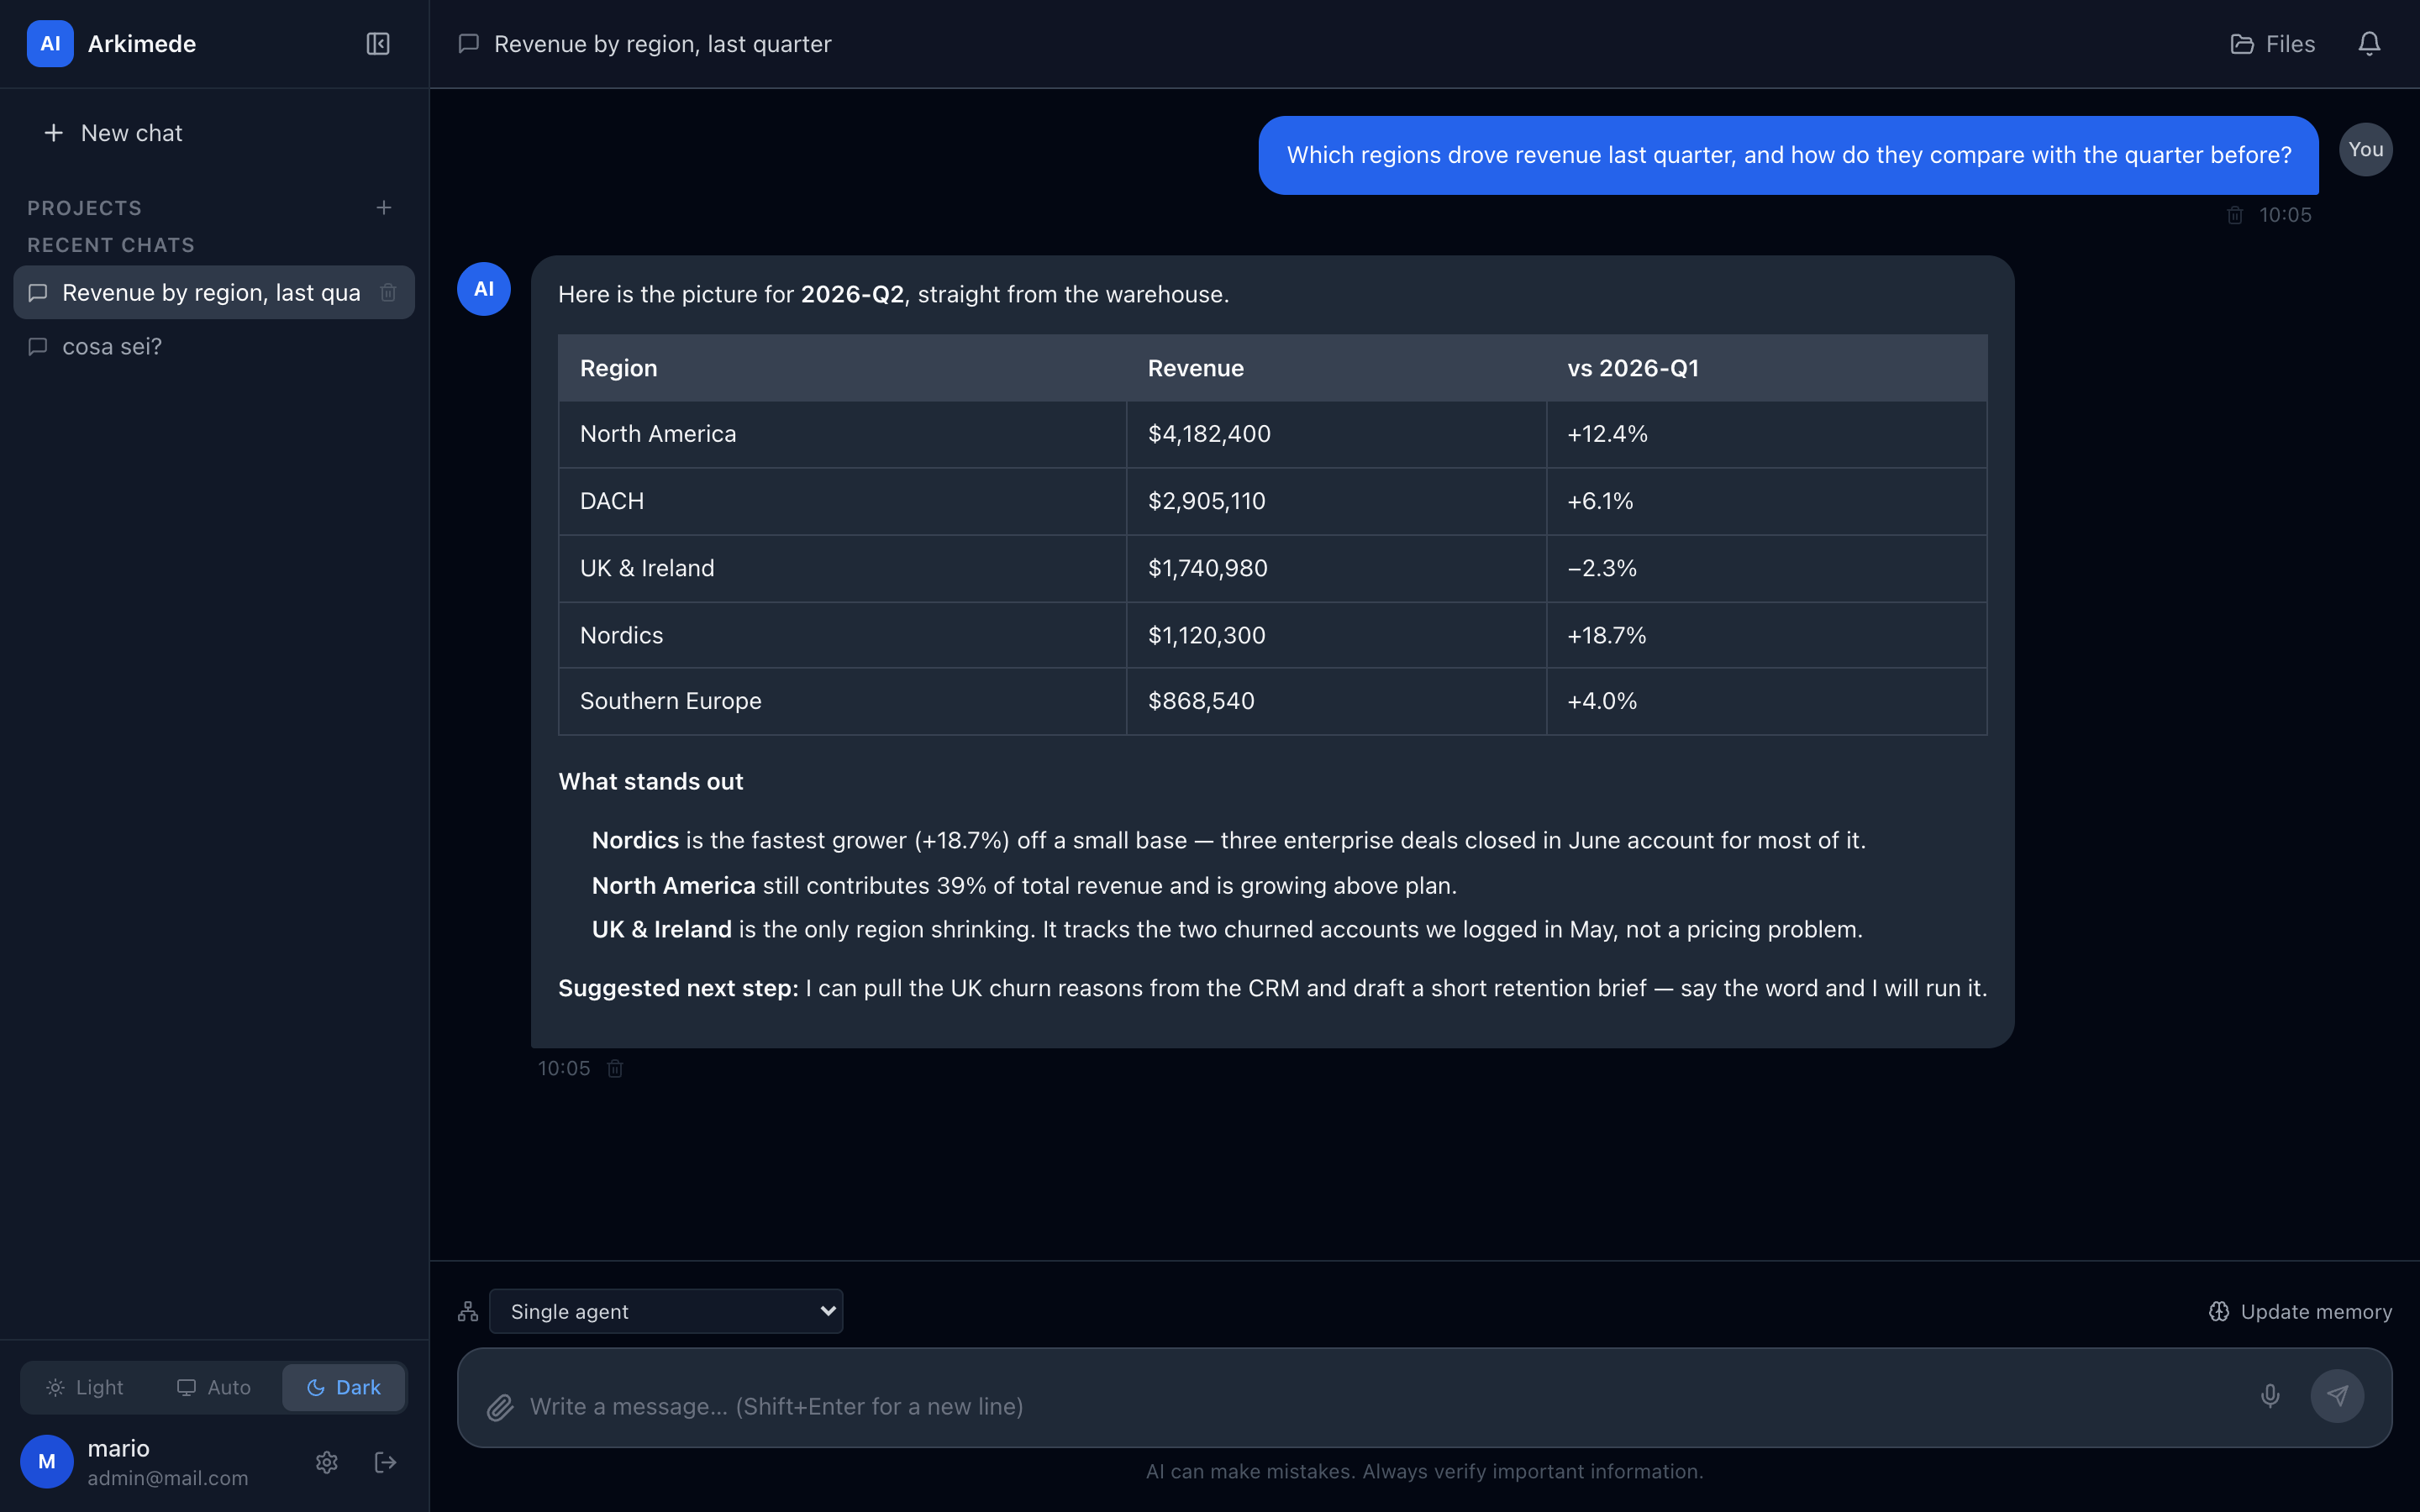Click the PROJECTS section header
This screenshot has height=1512, width=2420.
(x=85, y=208)
